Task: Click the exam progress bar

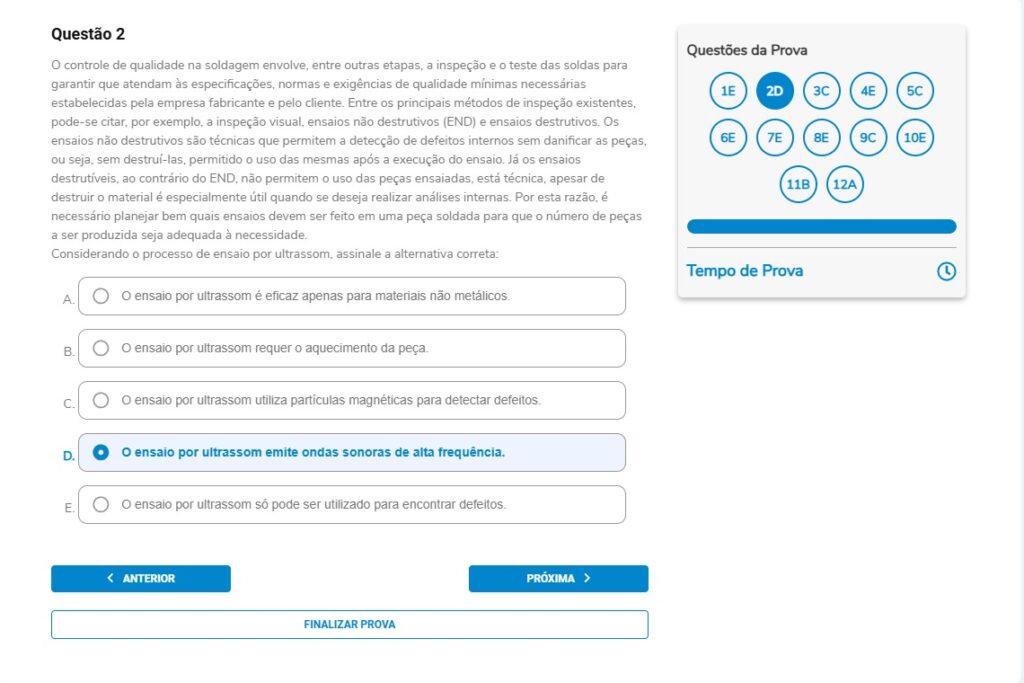Action: [821, 226]
